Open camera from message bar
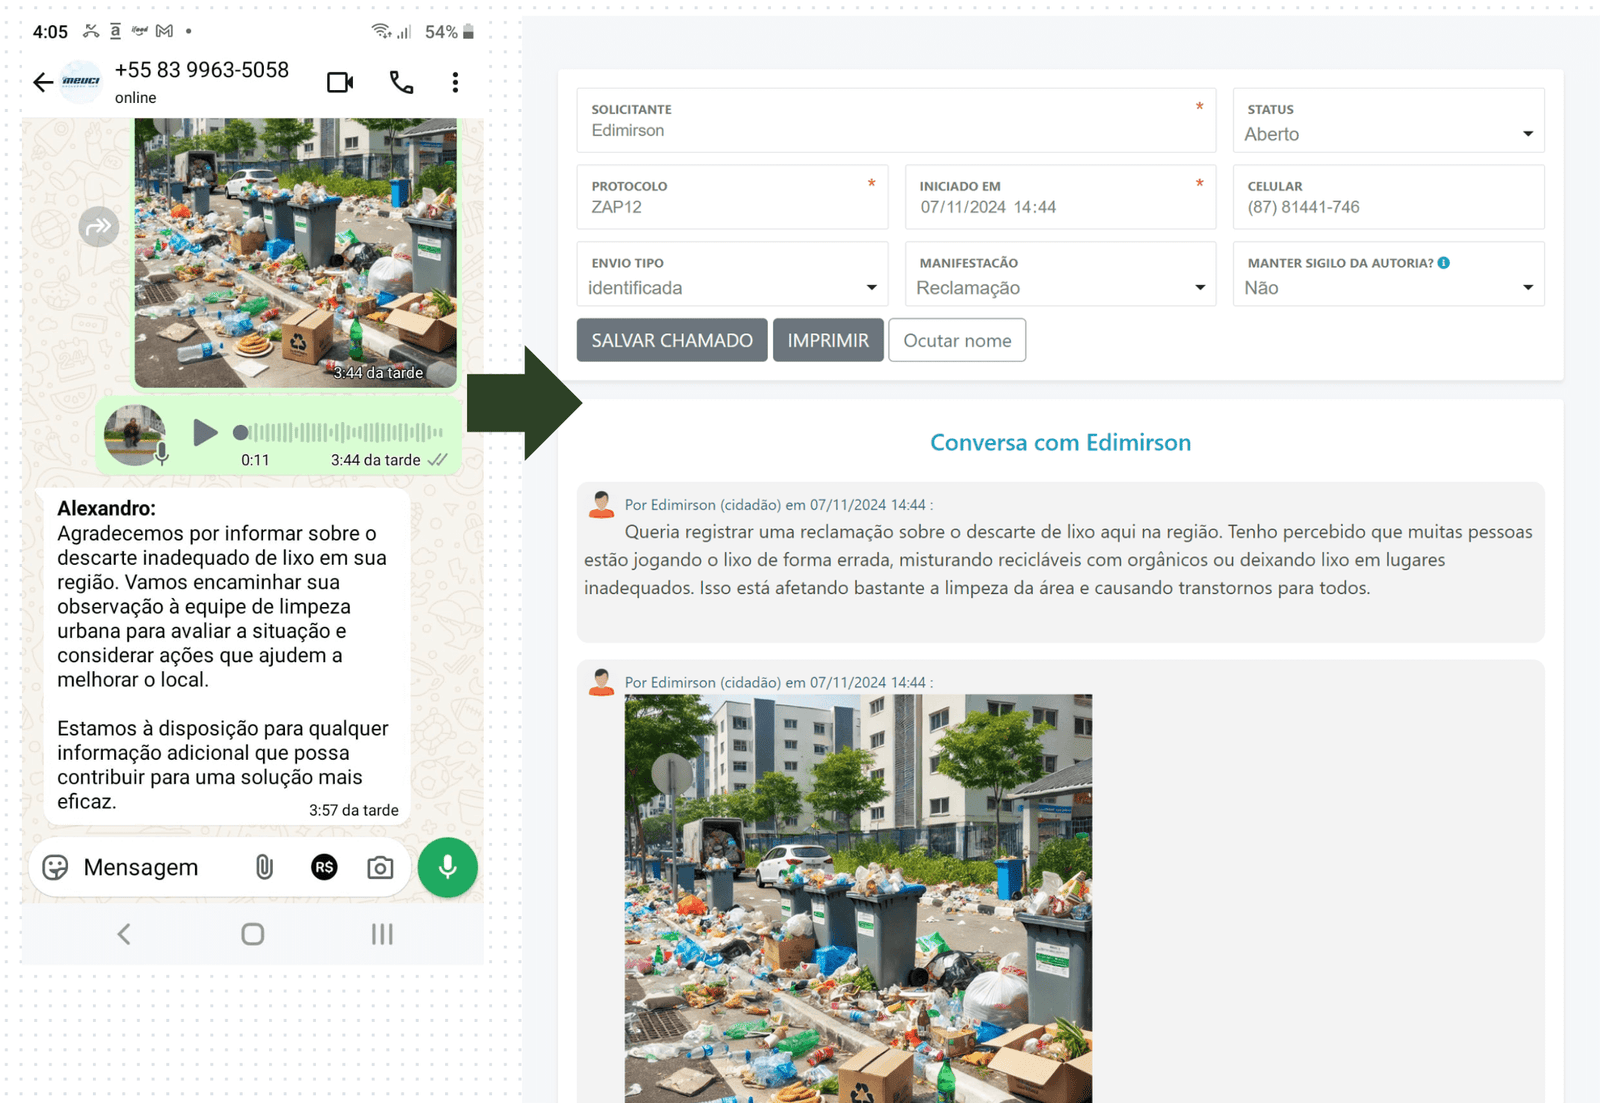The width and height of the screenshot is (1600, 1103). pos(380,867)
